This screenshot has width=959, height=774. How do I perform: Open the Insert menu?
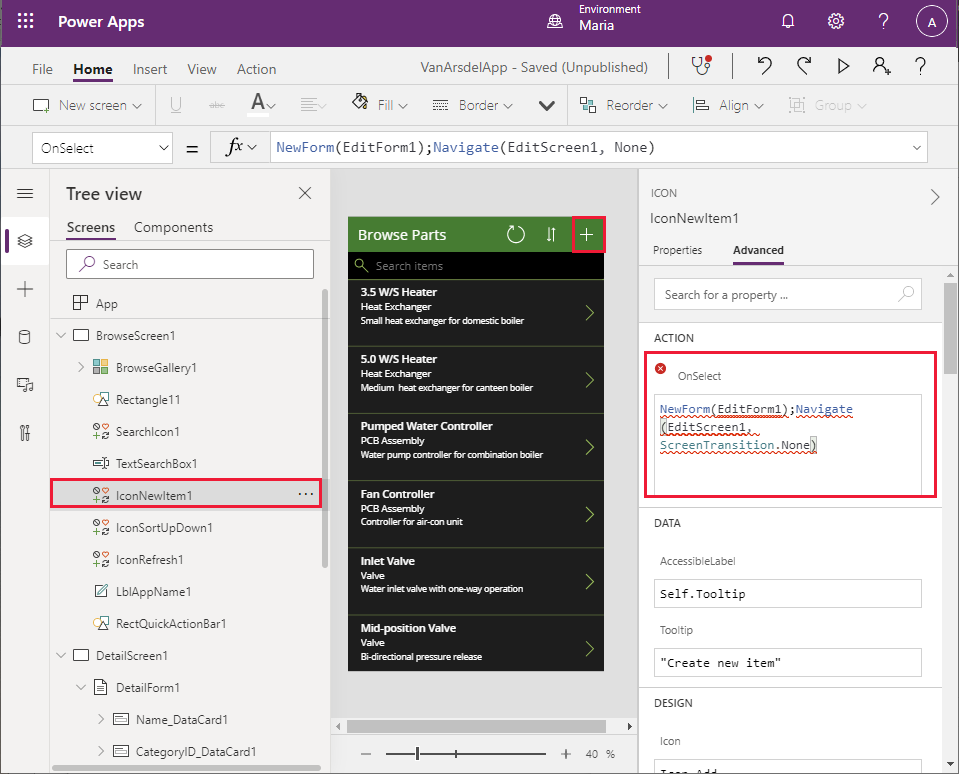point(150,69)
